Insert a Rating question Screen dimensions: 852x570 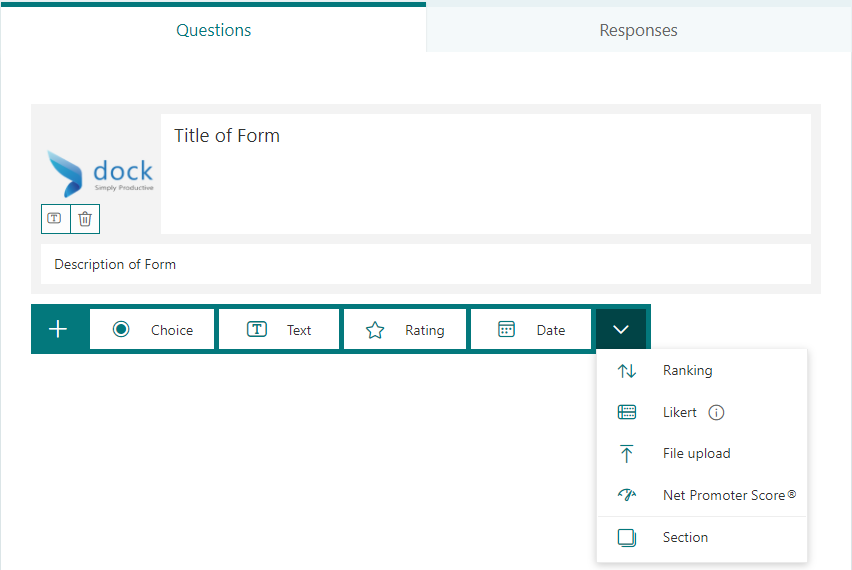coord(405,330)
